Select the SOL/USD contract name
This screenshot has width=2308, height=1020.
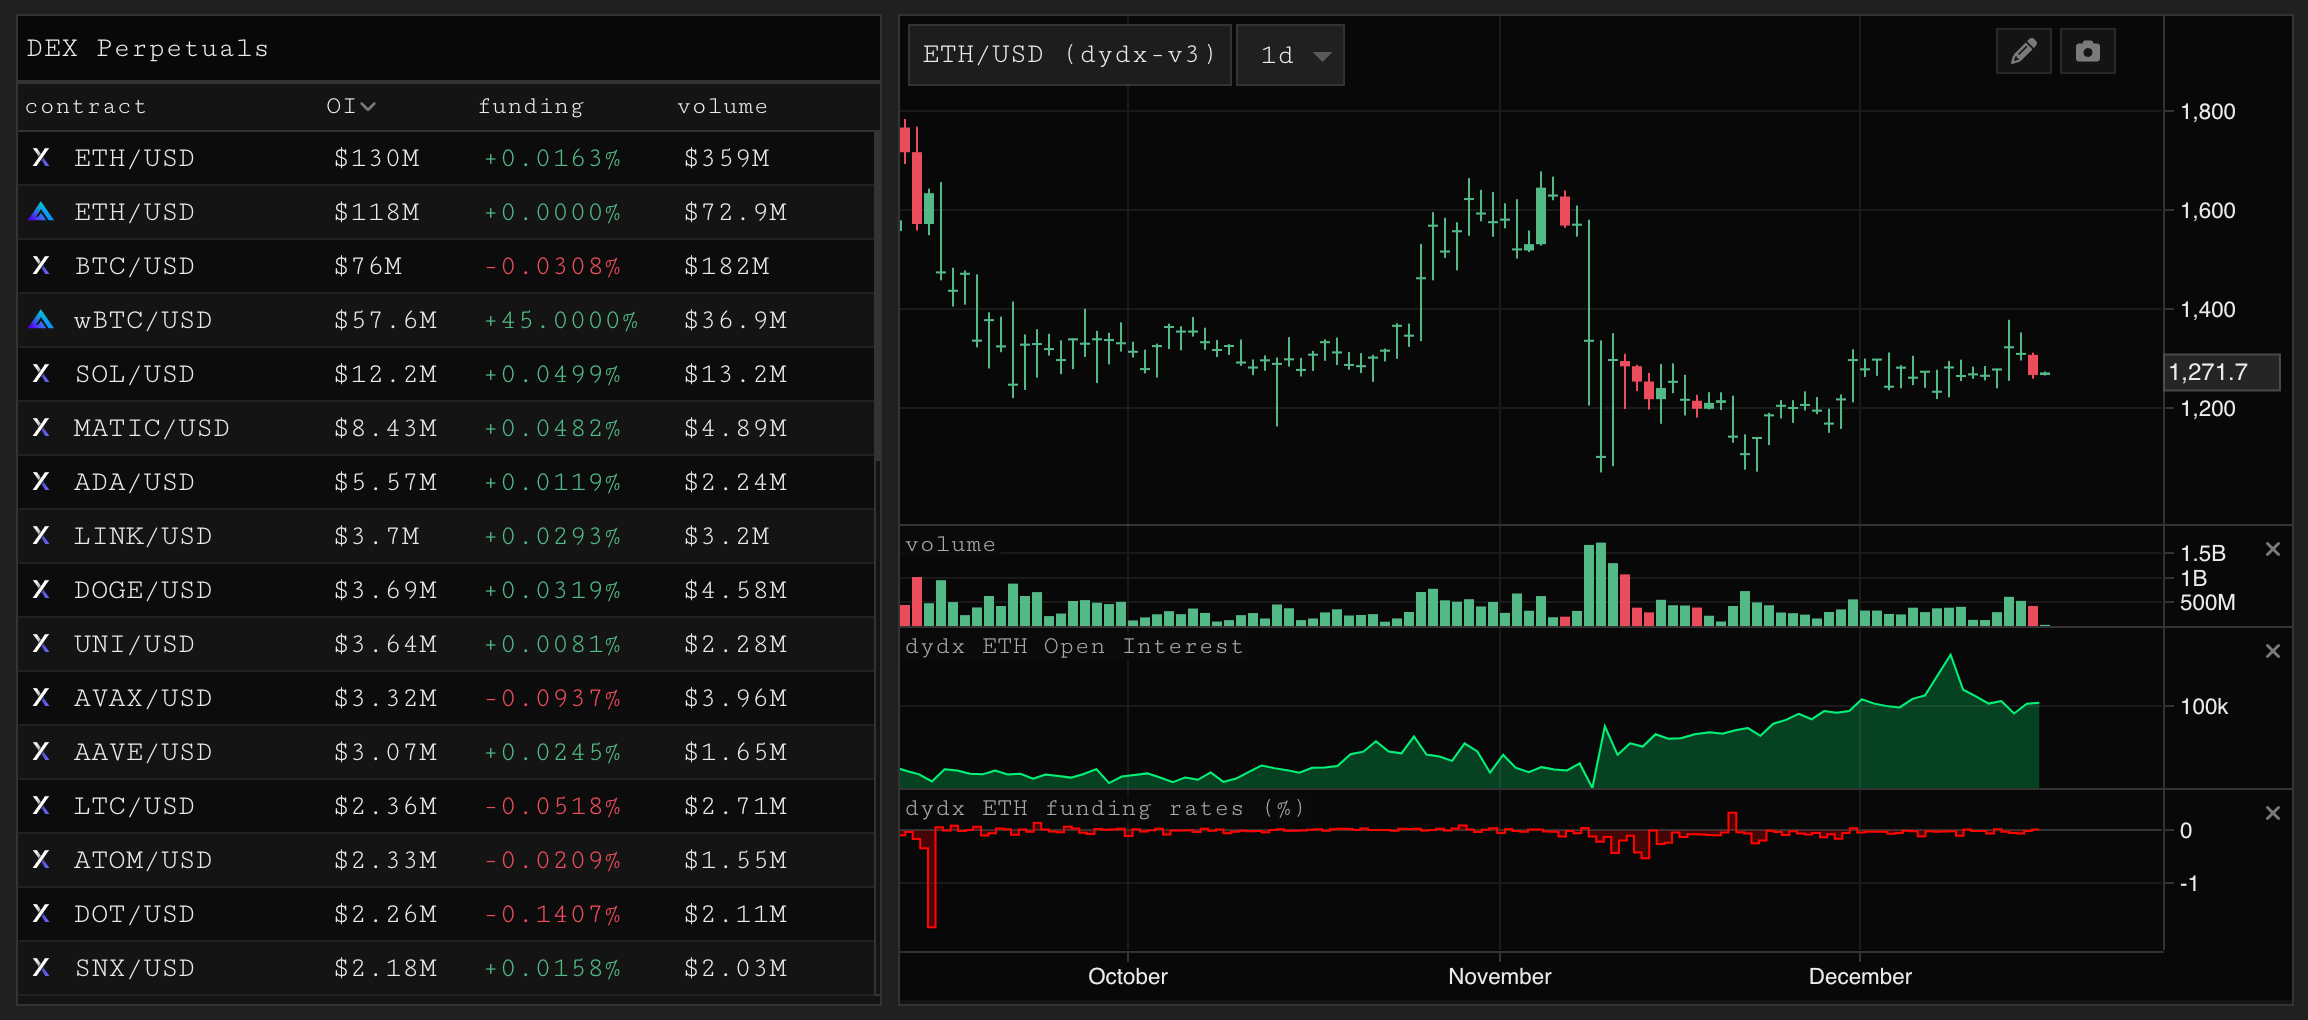click(x=134, y=374)
